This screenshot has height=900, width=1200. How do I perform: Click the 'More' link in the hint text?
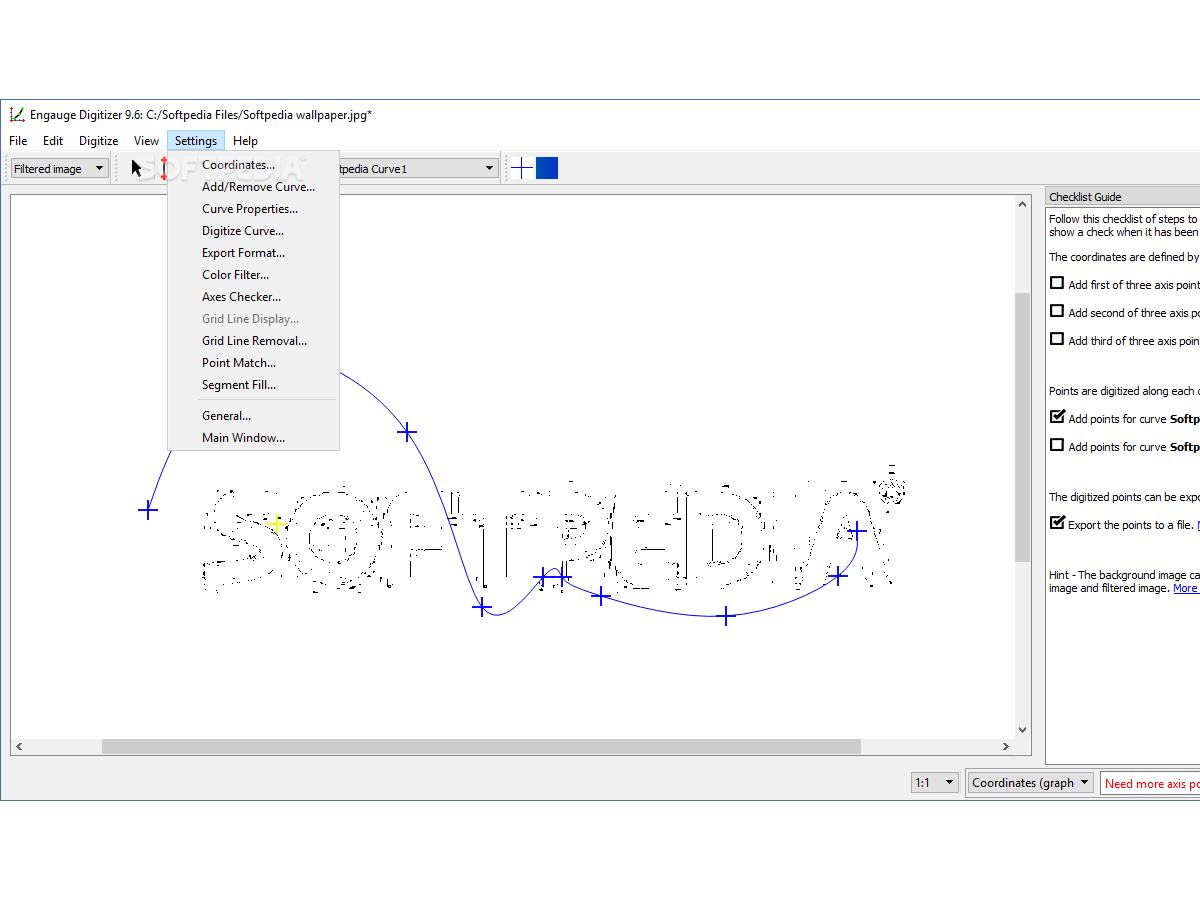(1185, 588)
